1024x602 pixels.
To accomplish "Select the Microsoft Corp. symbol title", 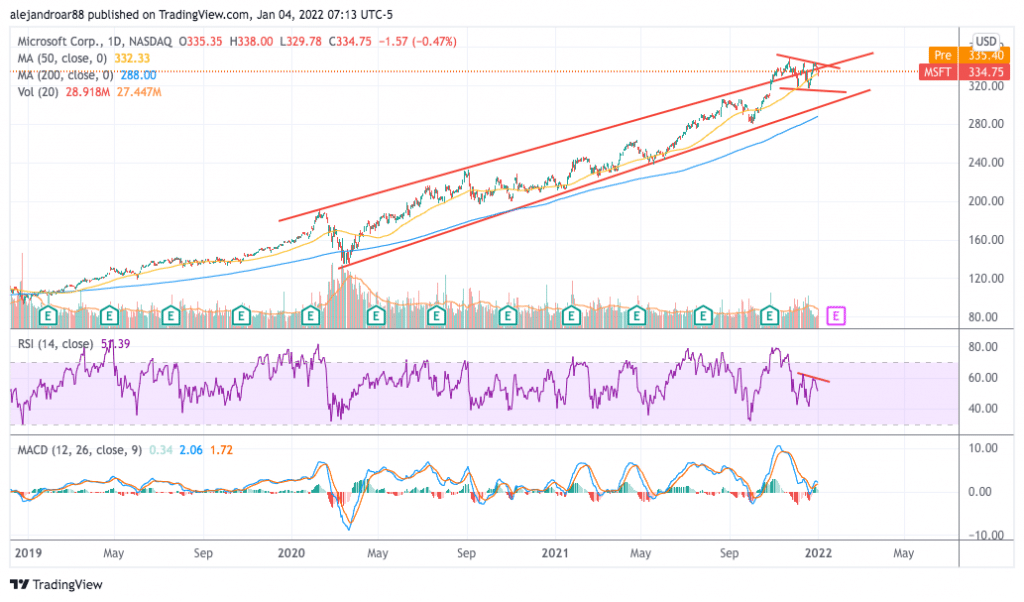I will 95,41.
